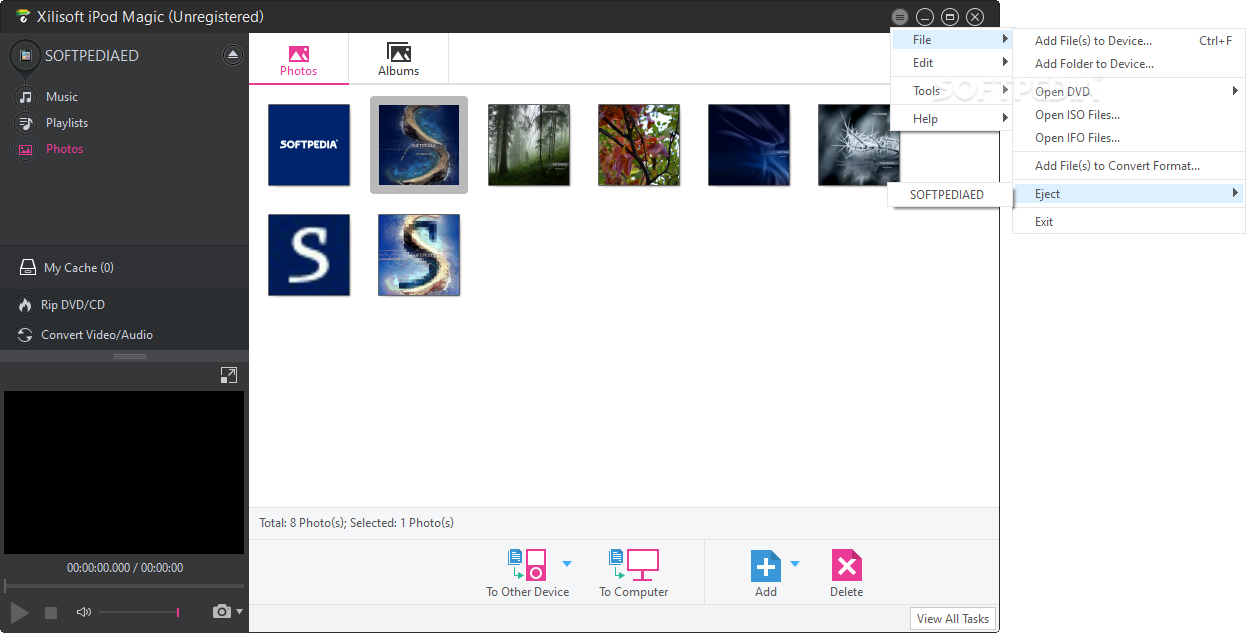Choose Open ISO Files
This screenshot has height=633, width=1246.
pyautogui.click(x=1129, y=115)
